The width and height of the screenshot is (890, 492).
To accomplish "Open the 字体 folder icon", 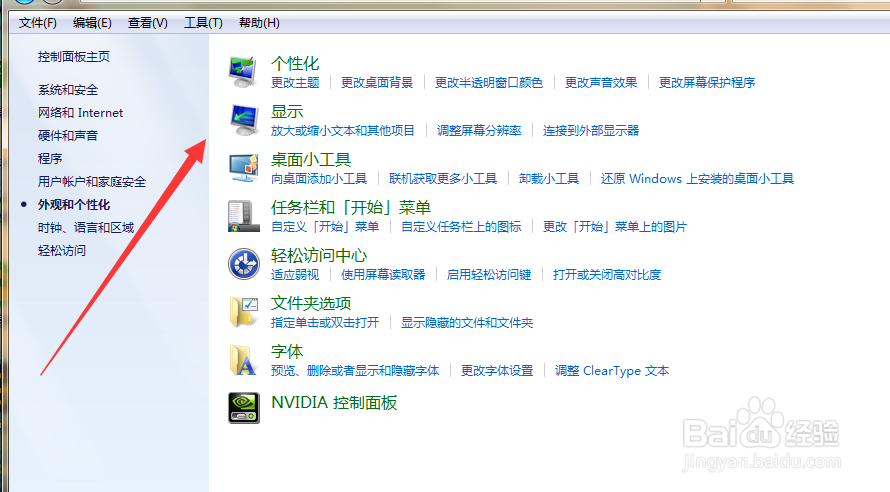I will click(244, 360).
